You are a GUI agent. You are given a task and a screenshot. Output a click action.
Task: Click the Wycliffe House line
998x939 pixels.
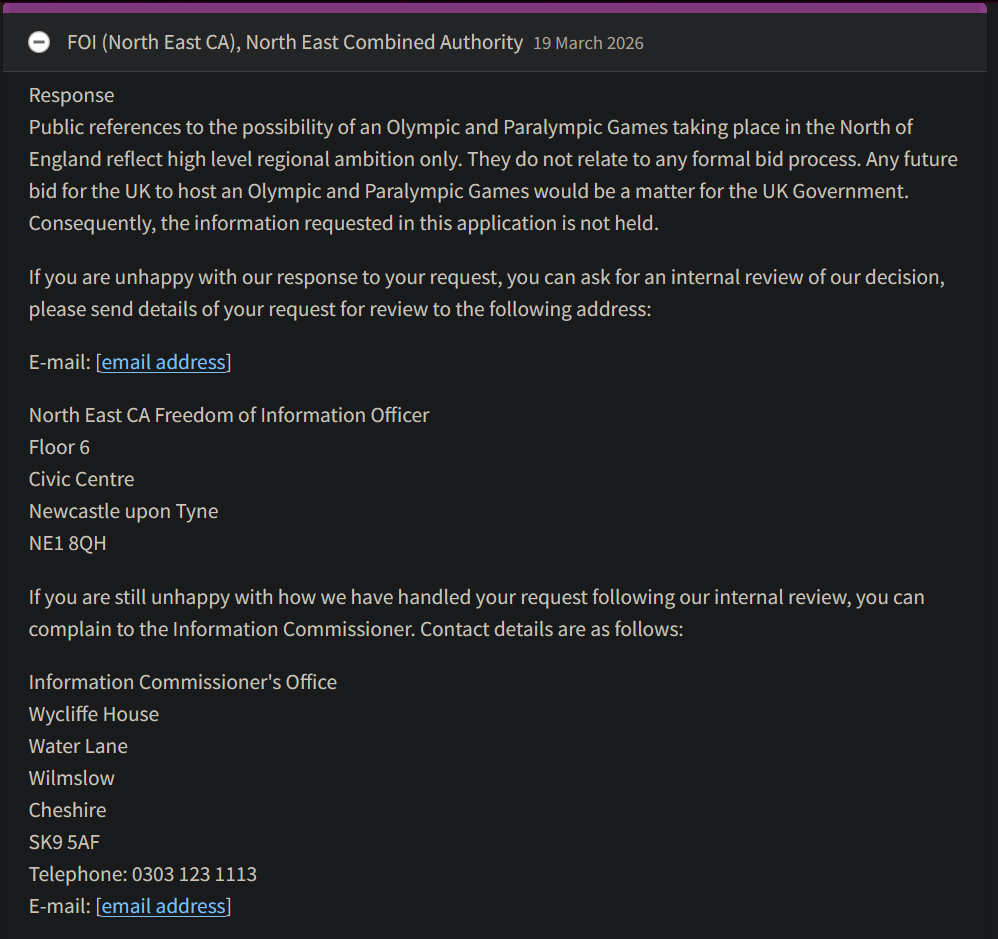94,714
